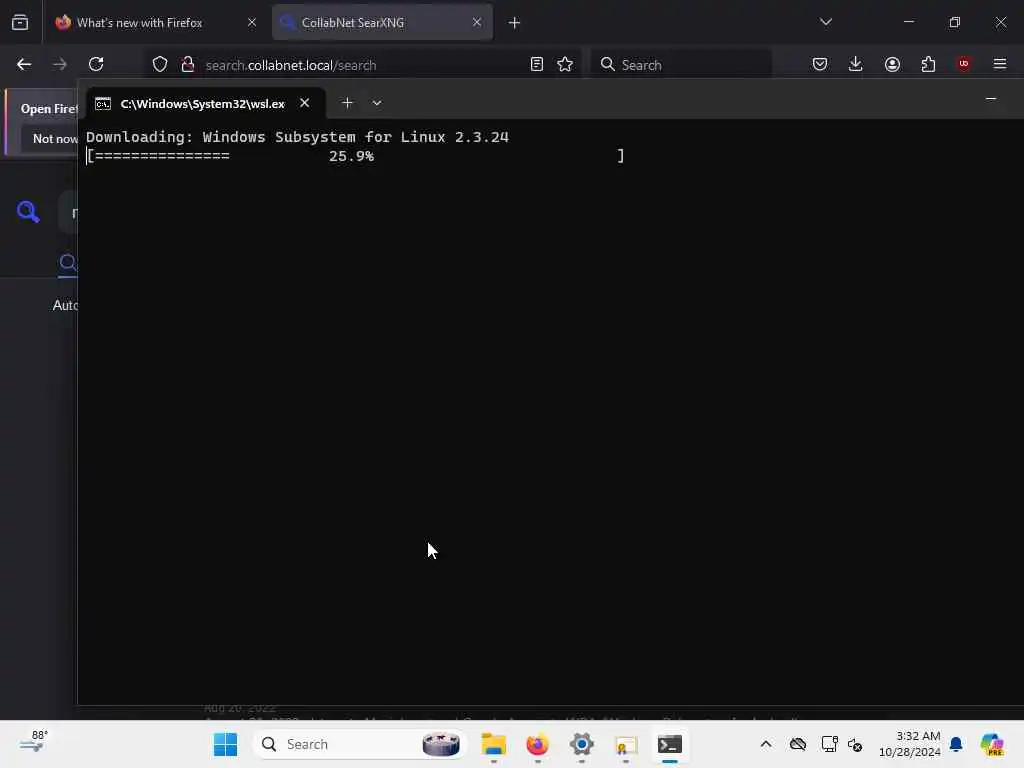The image size is (1024, 768).
Task: Open the uBlock Origin extension icon
Action: pos(964,64)
